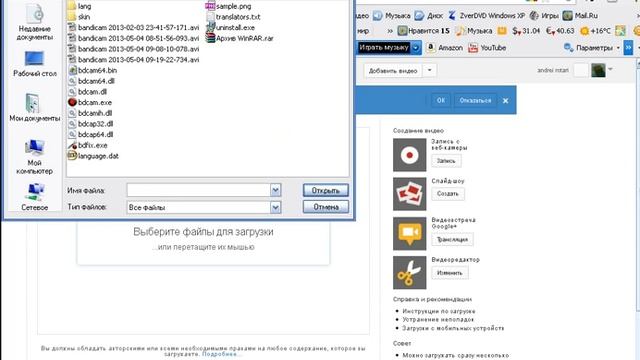
Task: Select the bdcam64.bin file
Action: (93, 70)
